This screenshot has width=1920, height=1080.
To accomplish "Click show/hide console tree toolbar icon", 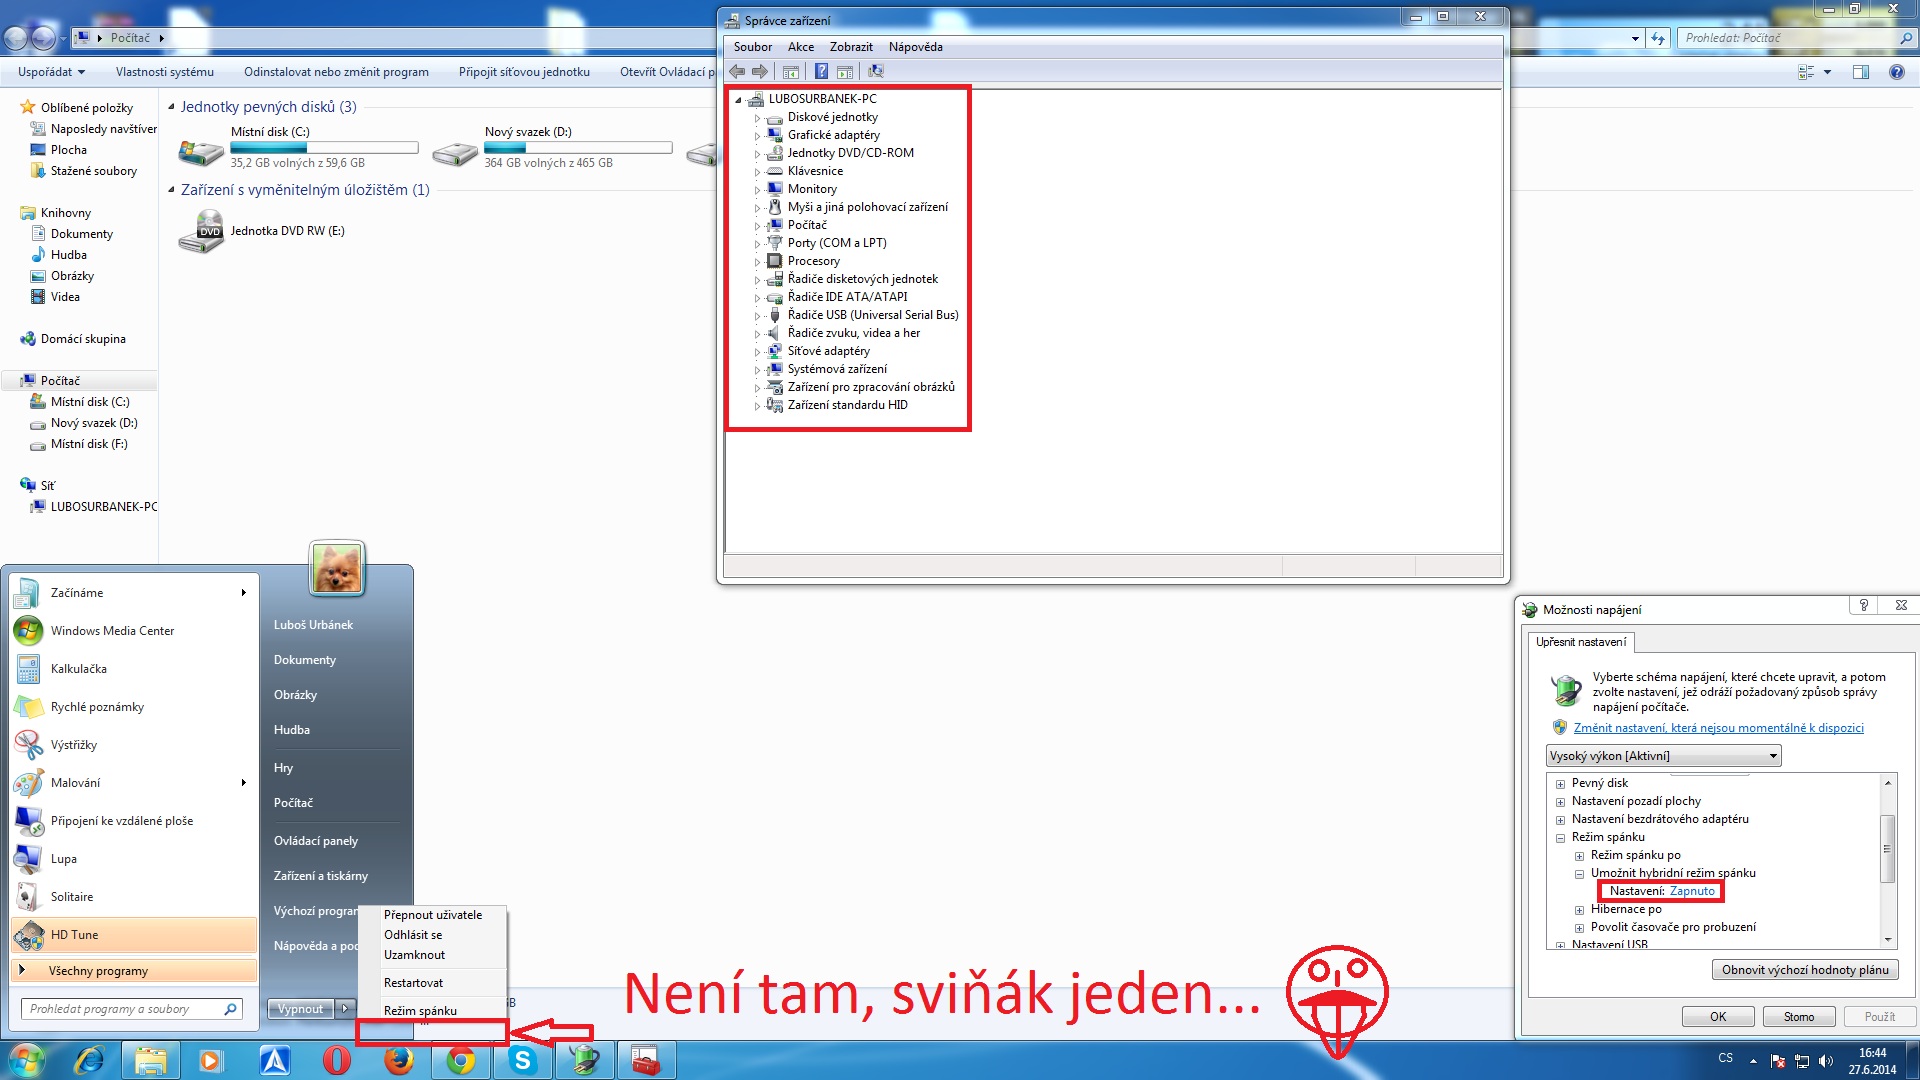I will 791,71.
